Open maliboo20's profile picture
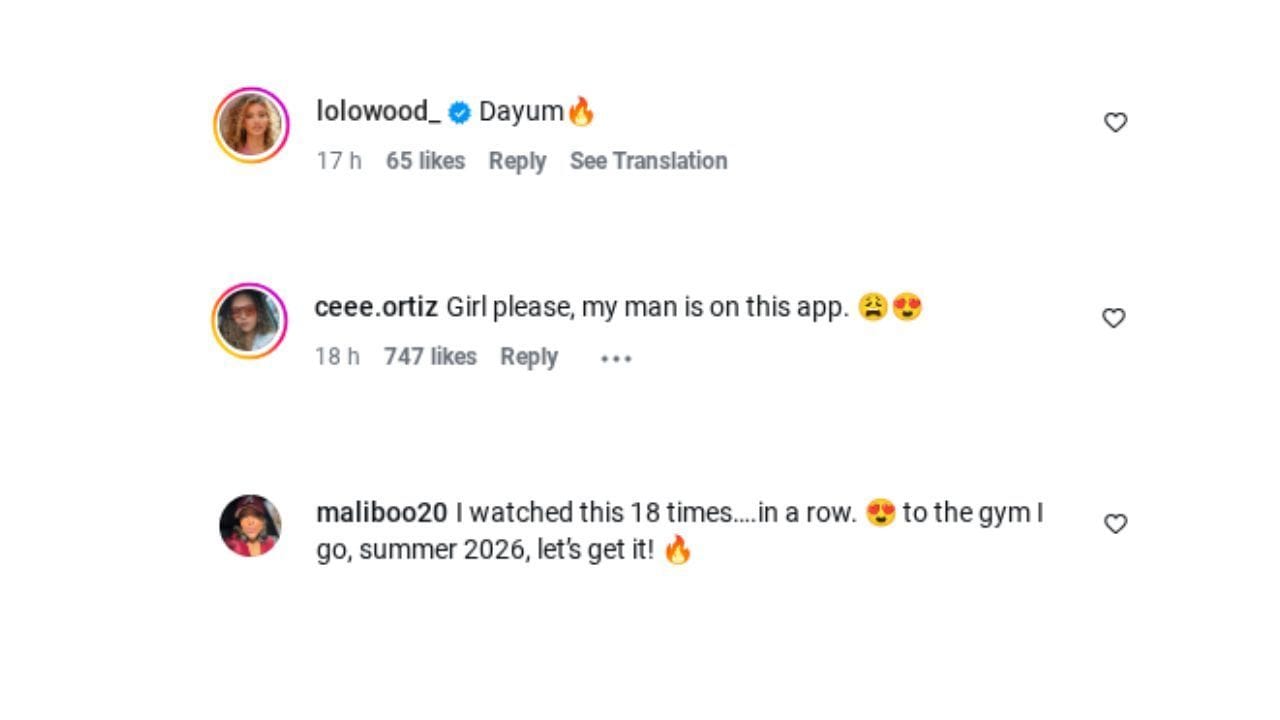This screenshot has width=1280, height=720. pyautogui.click(x=250, y=523)
